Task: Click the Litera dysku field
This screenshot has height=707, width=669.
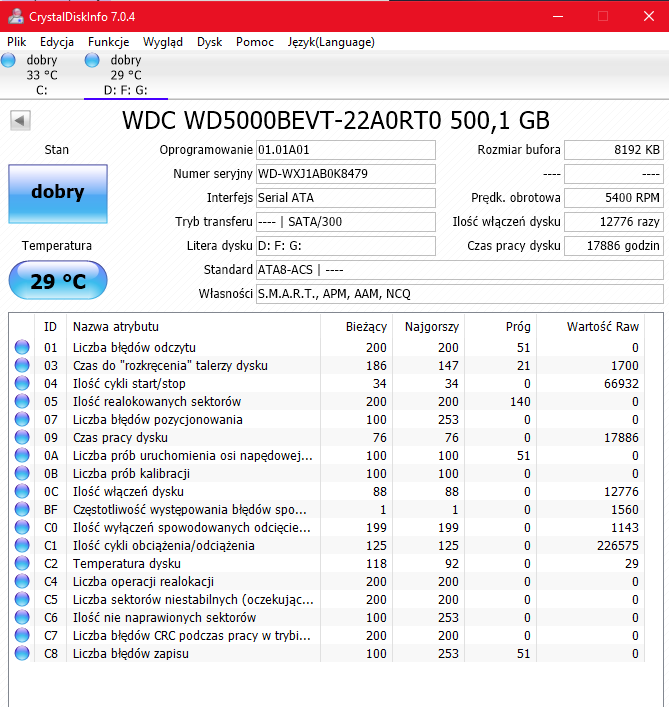Action: click(346, 246)
